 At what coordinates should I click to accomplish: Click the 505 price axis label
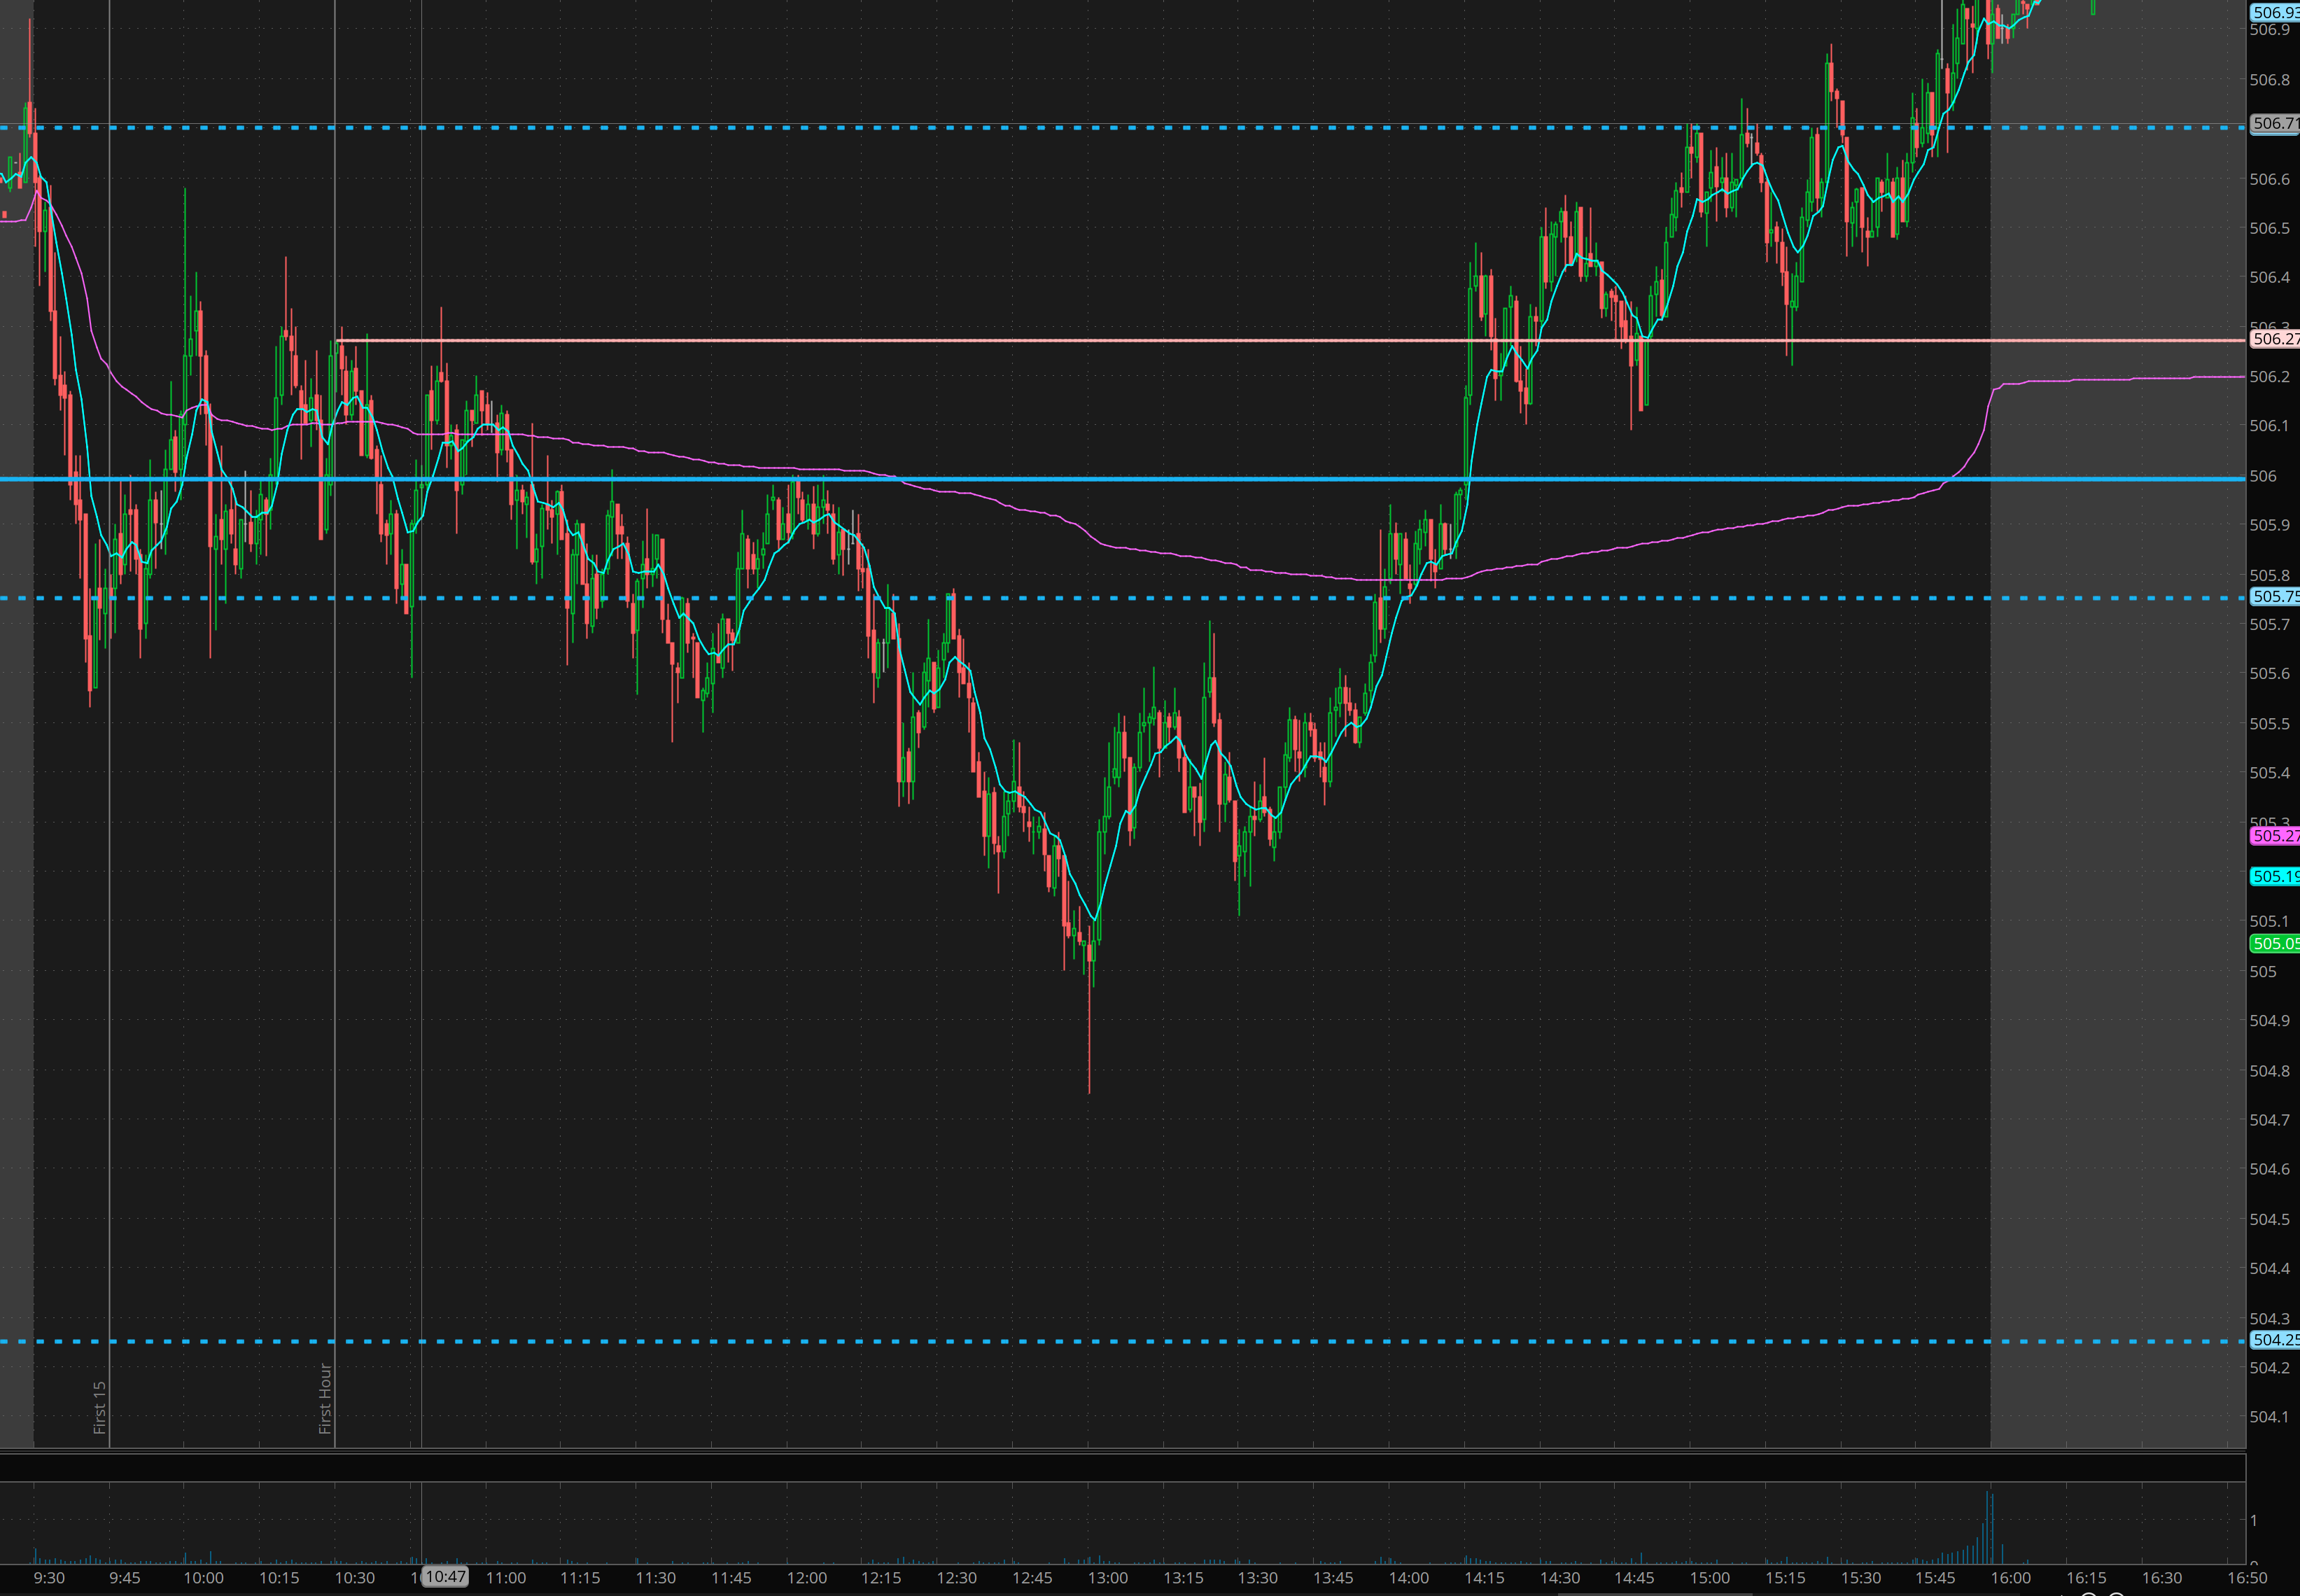(x=2262, y=971)
